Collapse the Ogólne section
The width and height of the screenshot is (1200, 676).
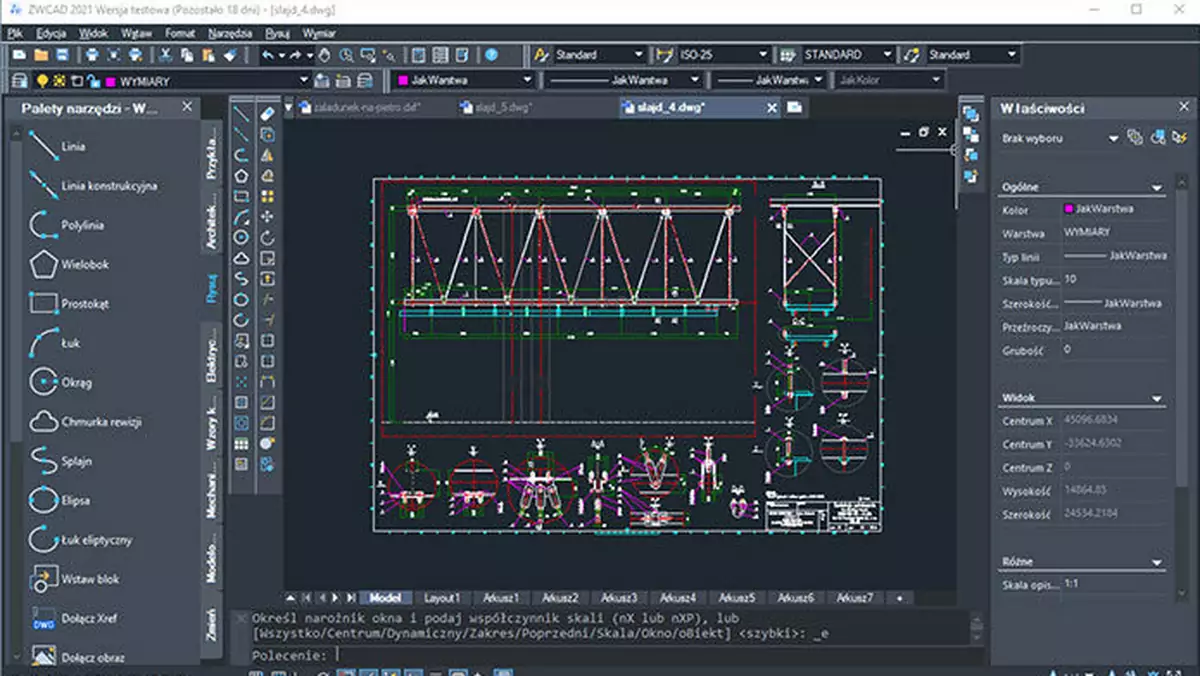pos(1157,187)
